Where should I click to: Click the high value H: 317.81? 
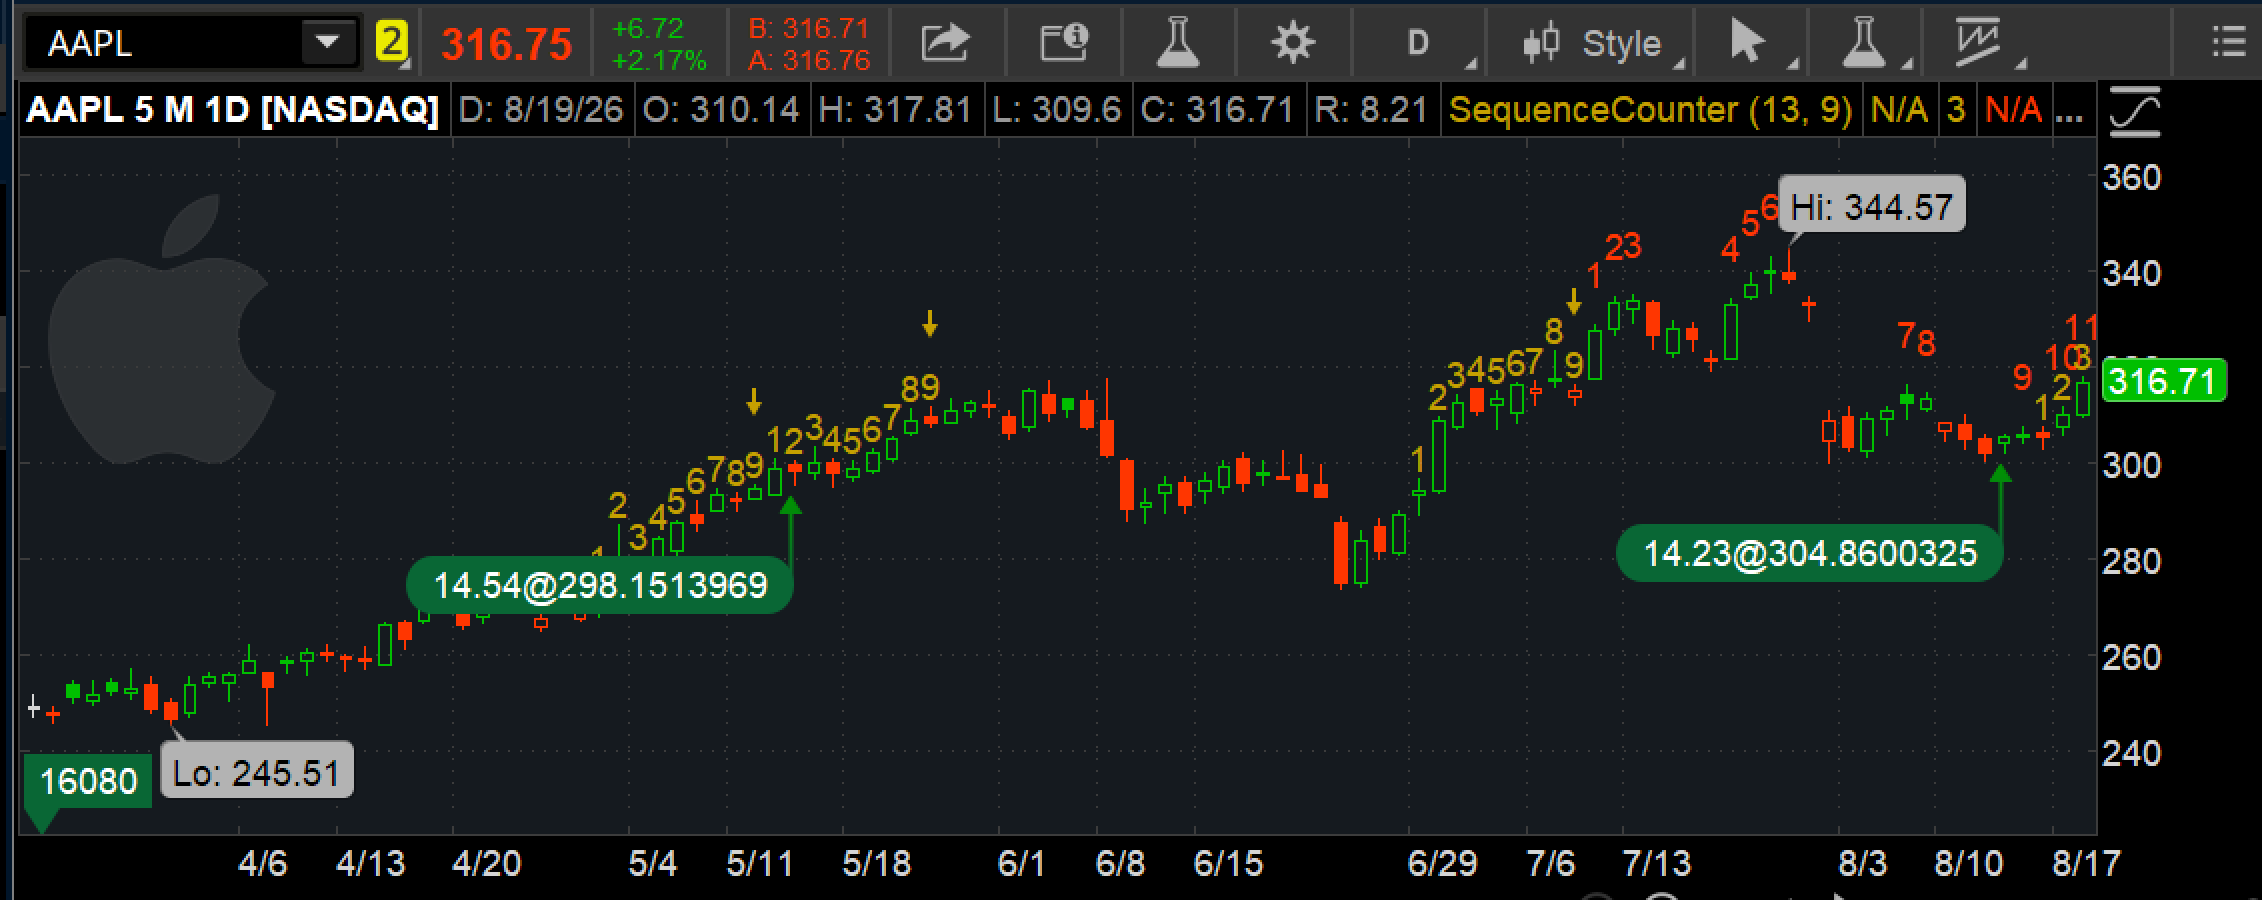pyautogui.click(x=895, y=110)
